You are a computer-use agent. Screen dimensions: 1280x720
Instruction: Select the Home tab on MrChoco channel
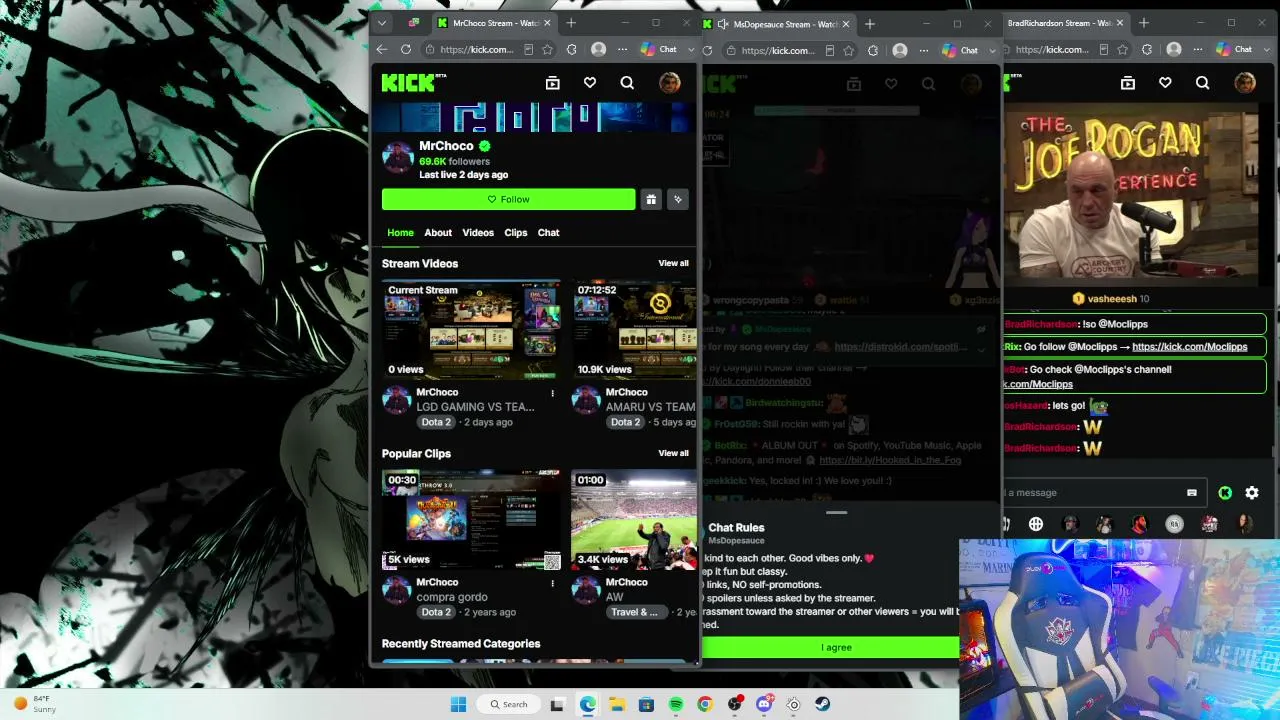pos(400,233)
